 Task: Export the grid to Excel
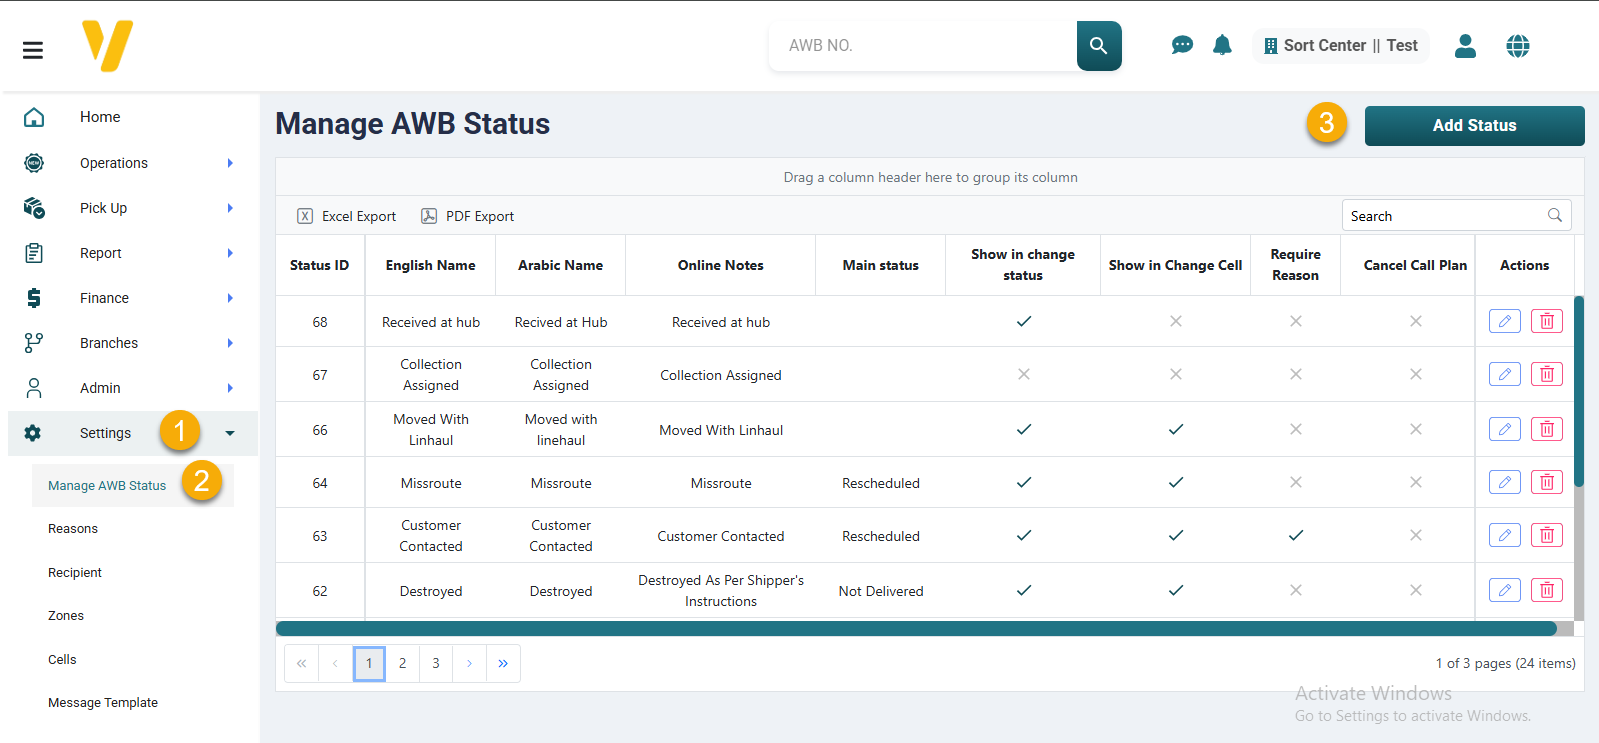pos(347,216)
